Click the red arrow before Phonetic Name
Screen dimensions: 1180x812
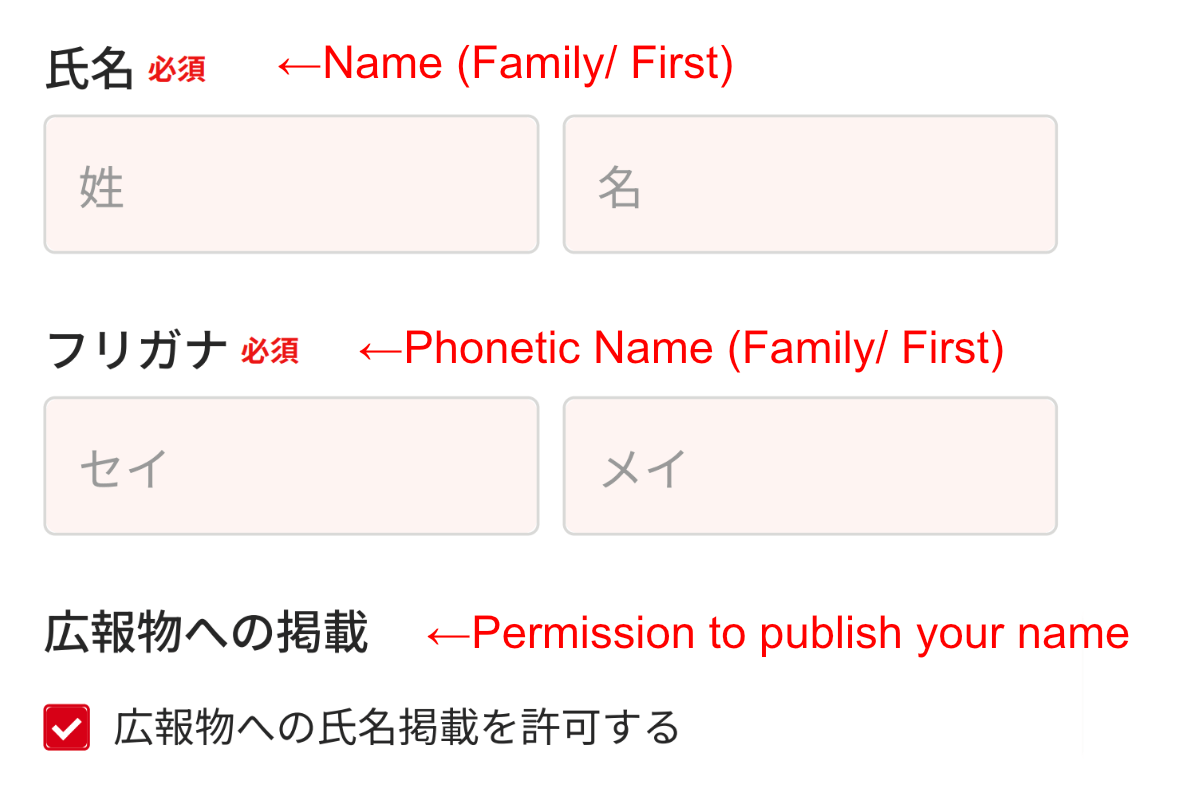380,350
